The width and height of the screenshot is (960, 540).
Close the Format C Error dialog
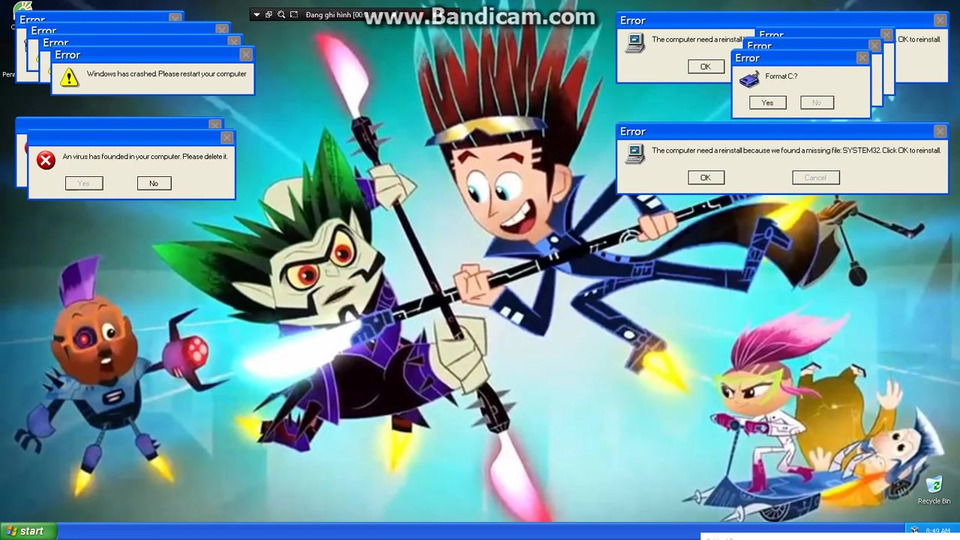pyautogui.click(x=862, y=58)
